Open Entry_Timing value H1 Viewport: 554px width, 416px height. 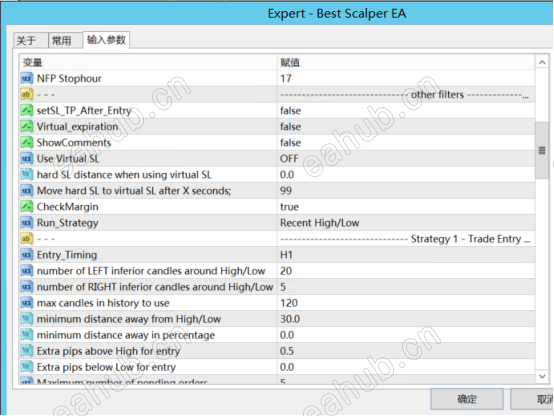(x=406, y=254)
